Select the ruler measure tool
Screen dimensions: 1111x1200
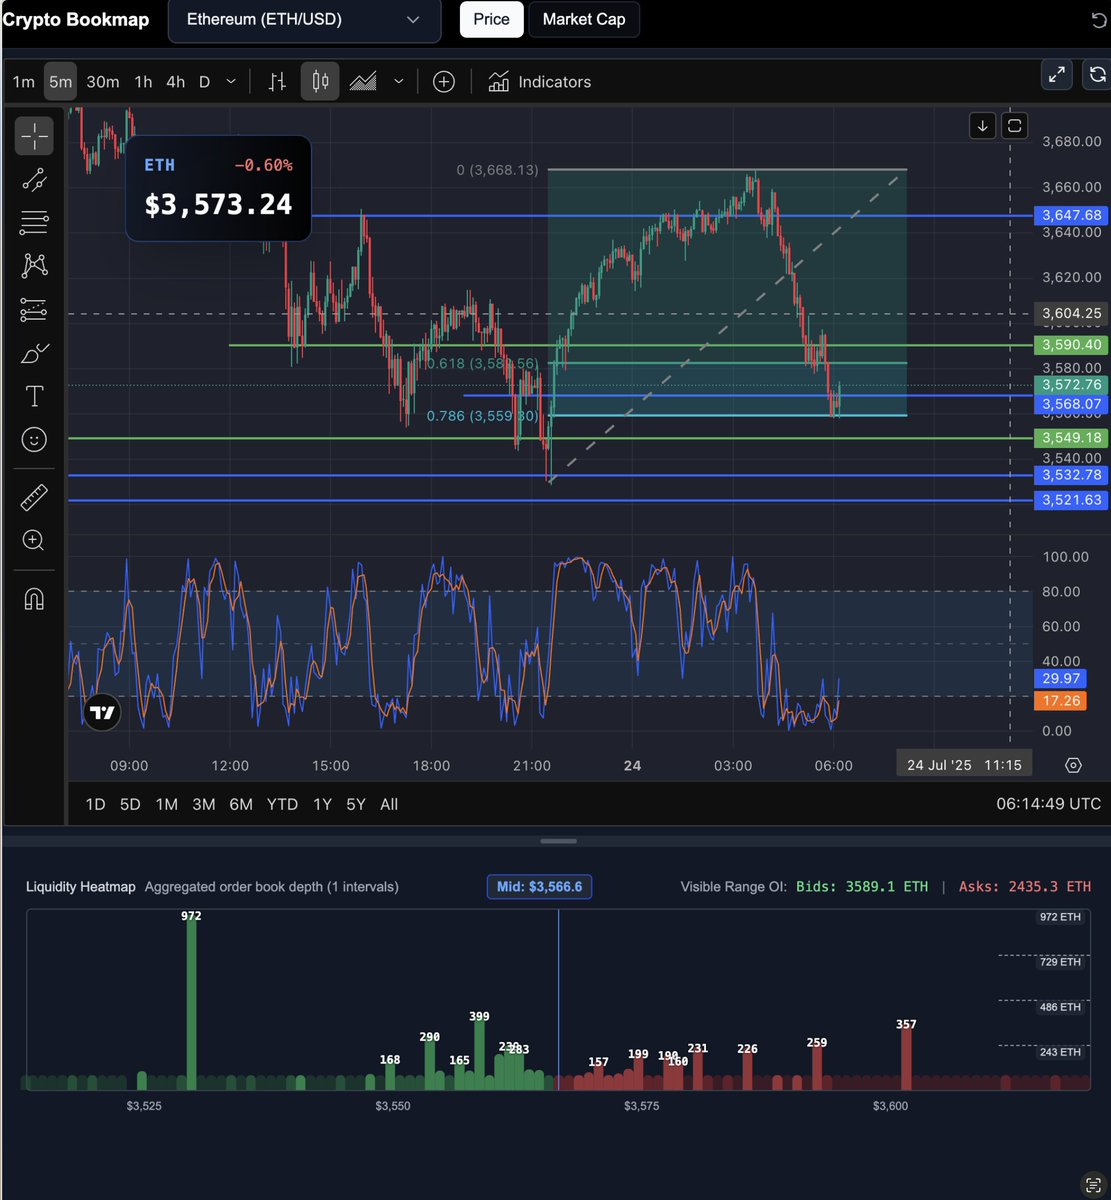[34, 497]
